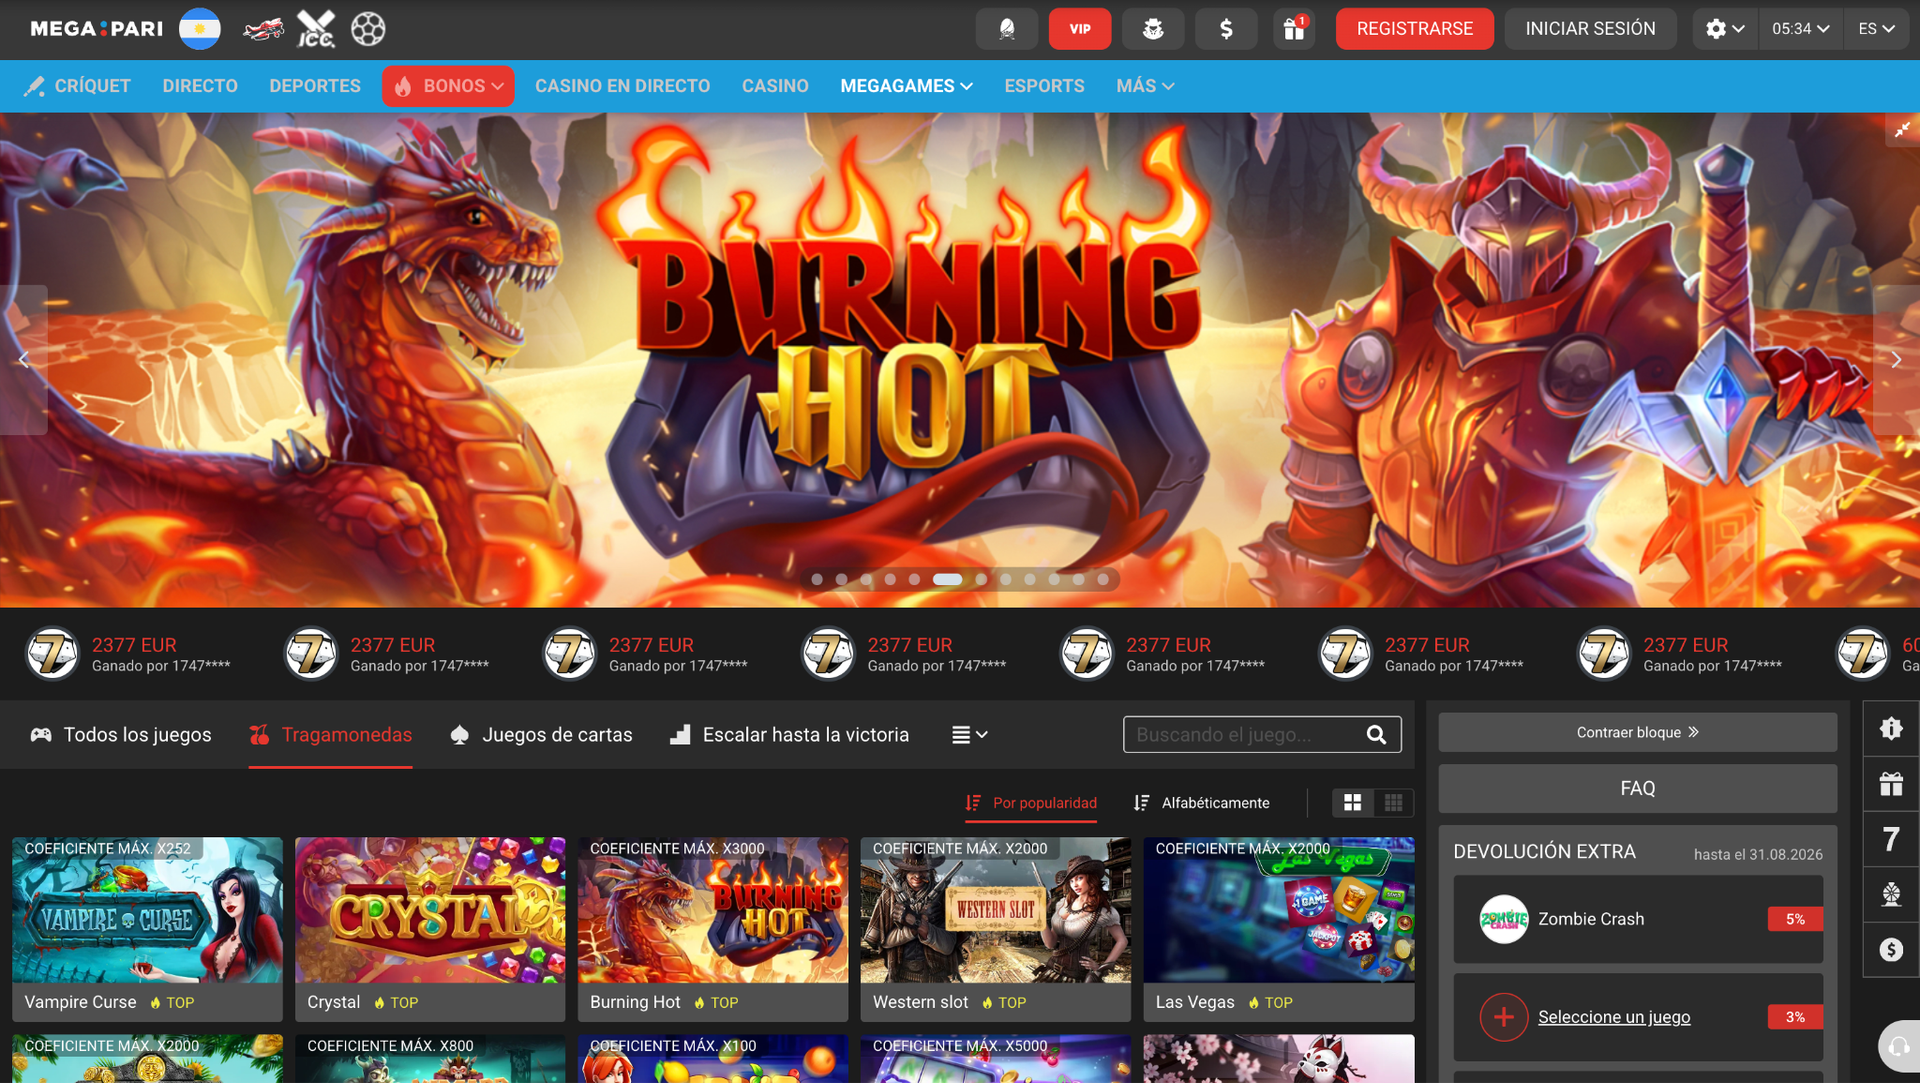Click the REGISTRARSE button
The height and width of the screenshot is (1083, 1920).
(1415, 29)
